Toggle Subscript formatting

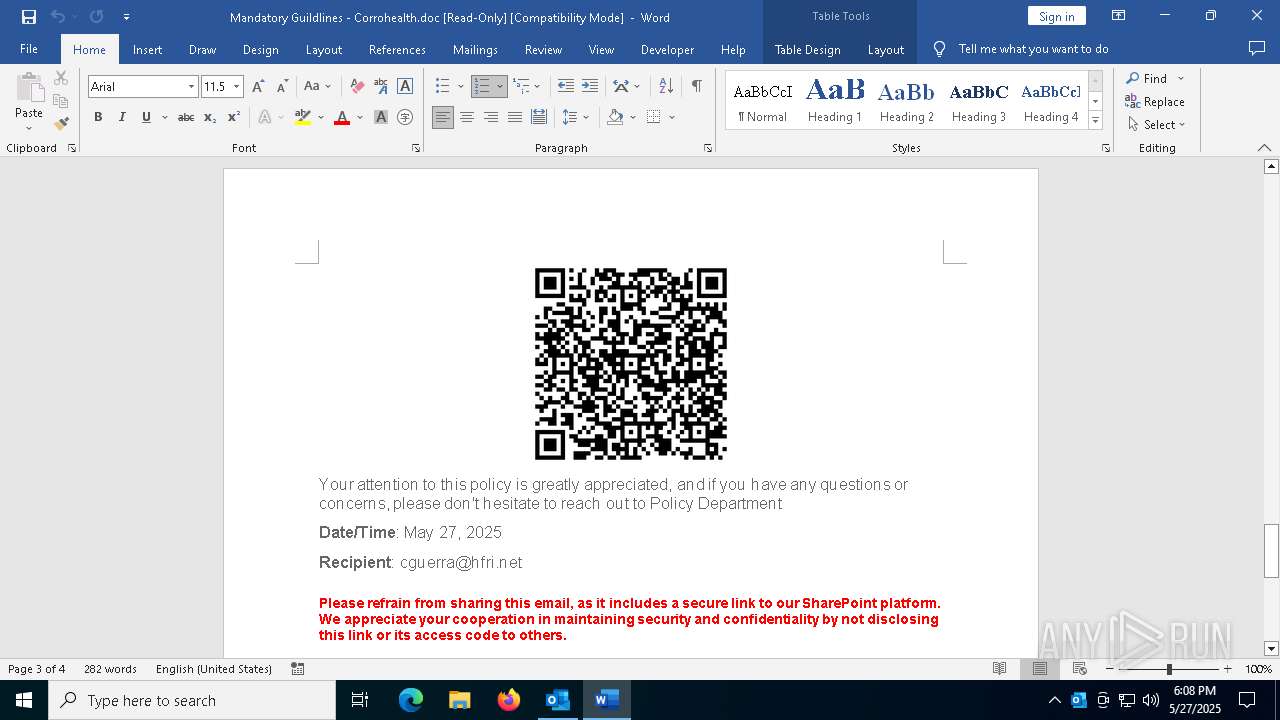(x=210, y=117)
